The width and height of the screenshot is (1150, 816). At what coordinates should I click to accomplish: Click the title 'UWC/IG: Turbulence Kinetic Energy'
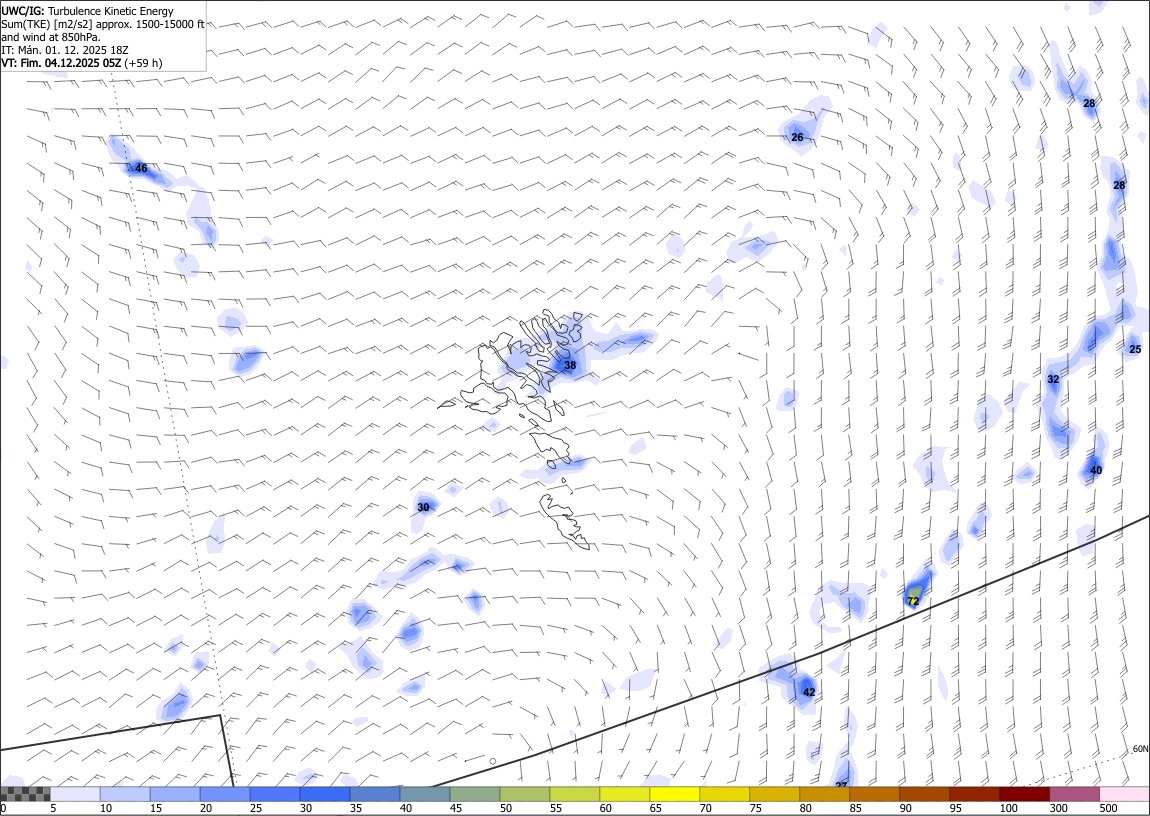pos(87,11)
